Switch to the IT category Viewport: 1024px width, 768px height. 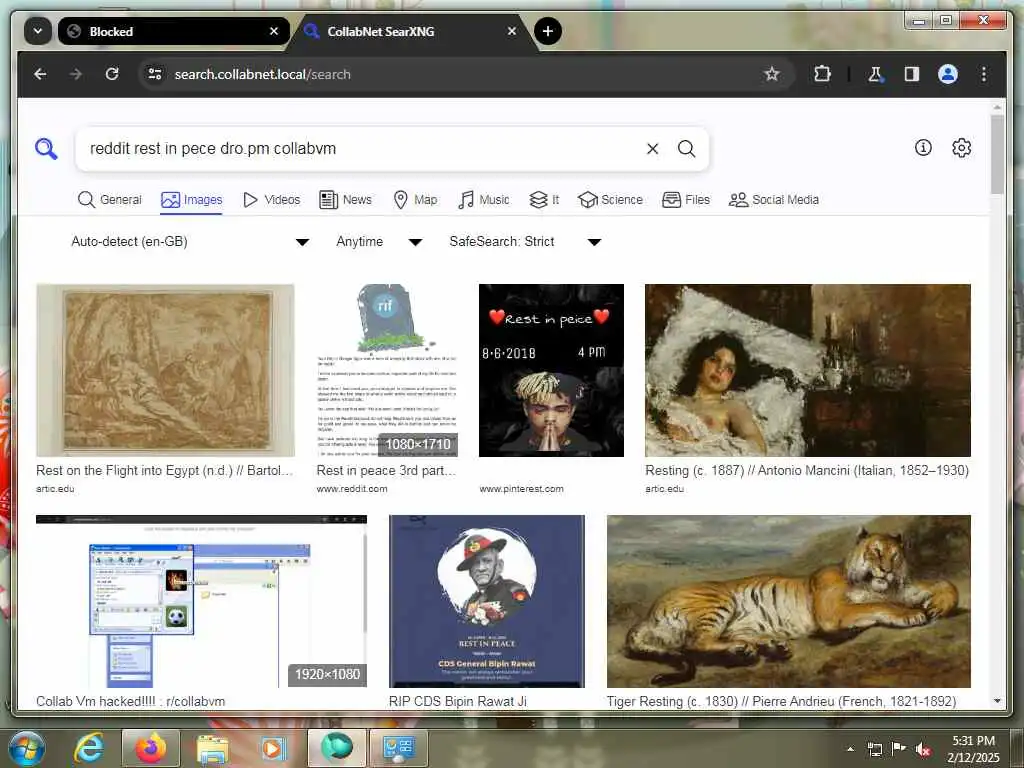pos(544,200)
